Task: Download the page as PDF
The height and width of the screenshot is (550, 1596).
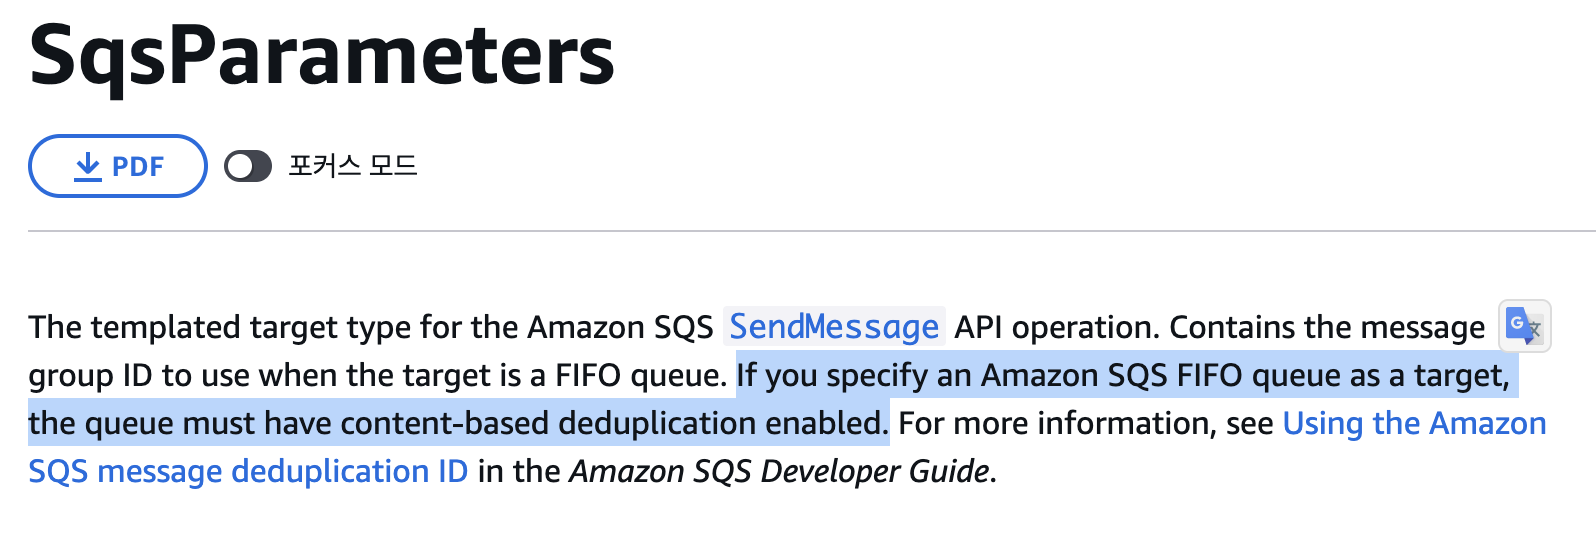Action: (x=118, y=166)
